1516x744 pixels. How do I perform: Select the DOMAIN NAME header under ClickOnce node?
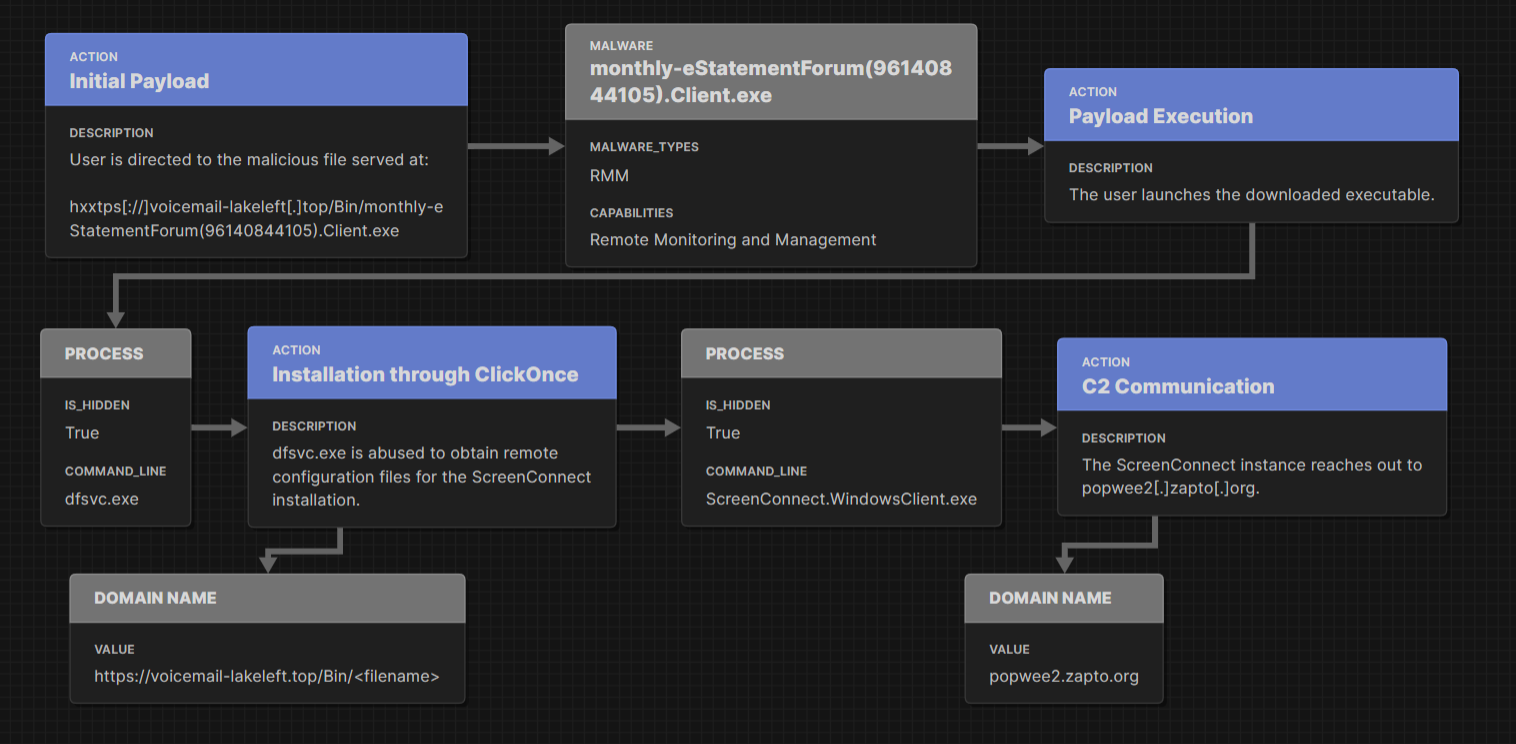155,597
